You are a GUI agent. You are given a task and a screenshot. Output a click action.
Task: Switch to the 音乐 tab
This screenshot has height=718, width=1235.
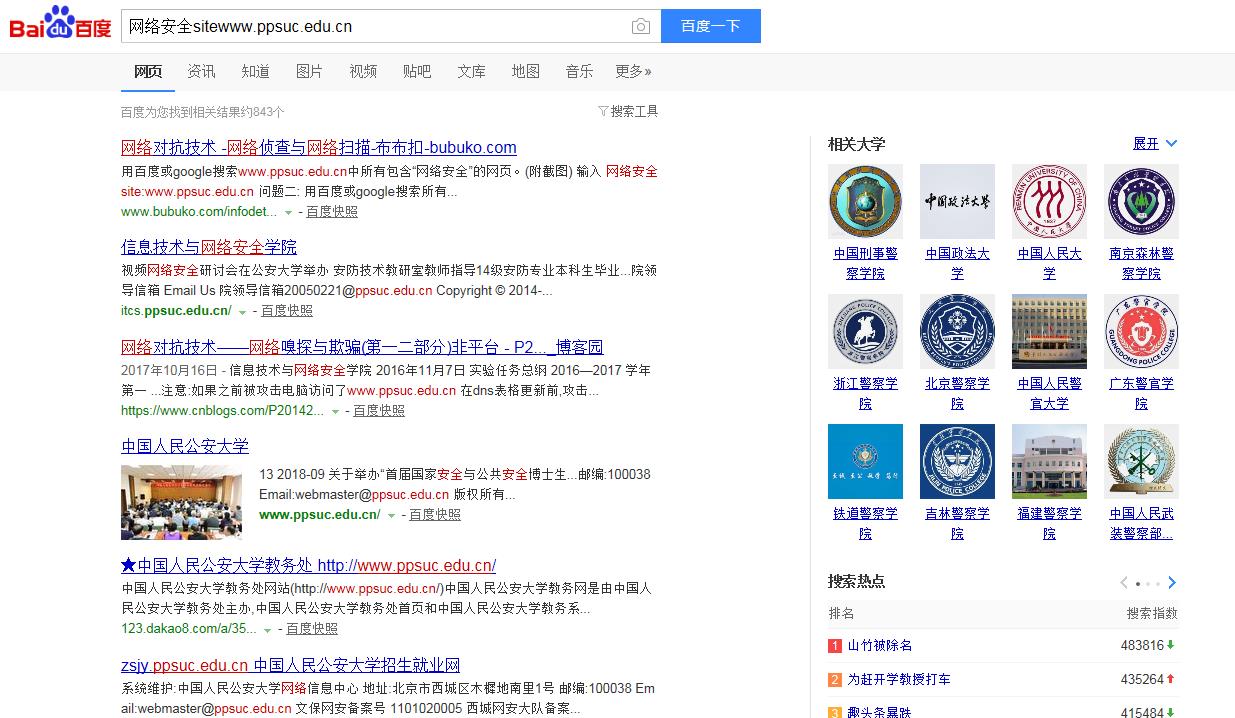point(579,71)
